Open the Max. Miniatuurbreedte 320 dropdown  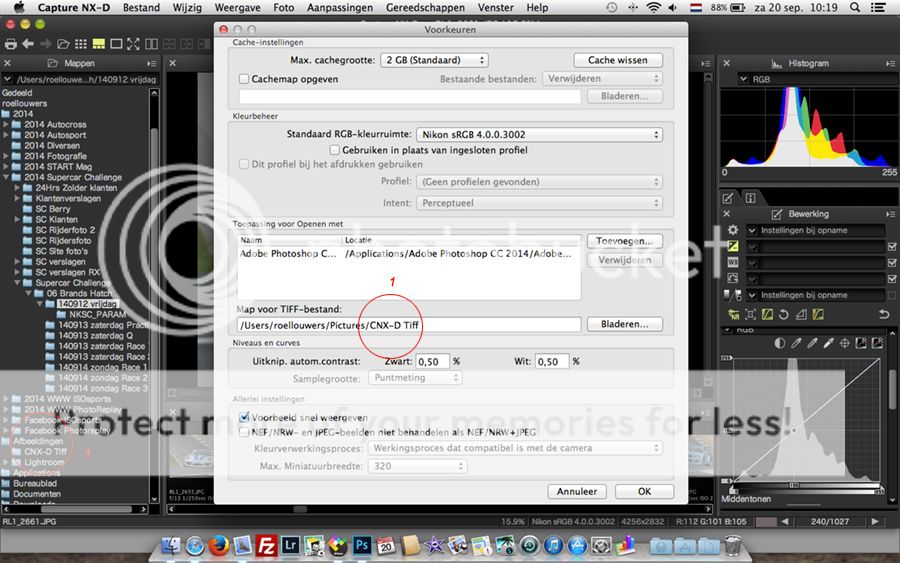coord(417,466)
